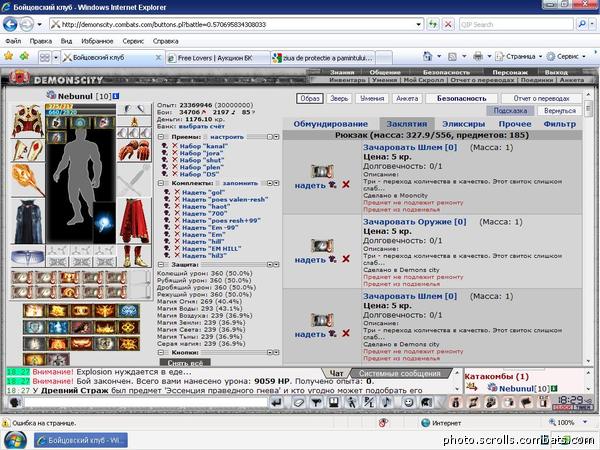600x450 pixels.
Task: Switch to the Обмундирование inventory tab
Action: [331, 124]
